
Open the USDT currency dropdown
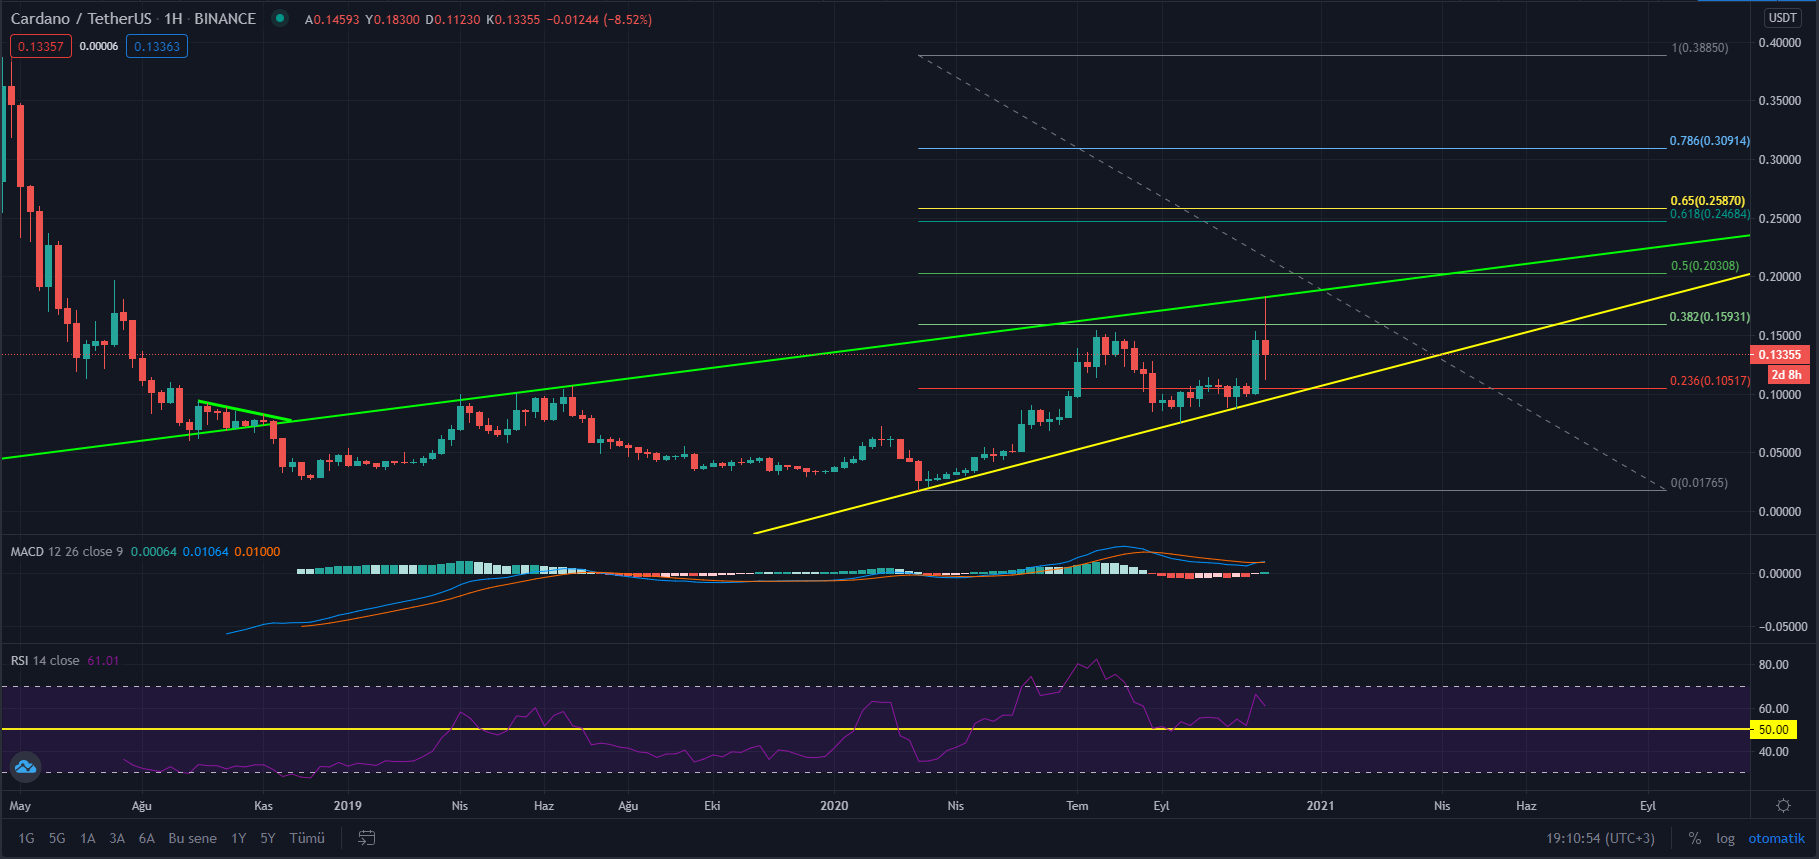pyautogui.click(x=1782, y=18)
